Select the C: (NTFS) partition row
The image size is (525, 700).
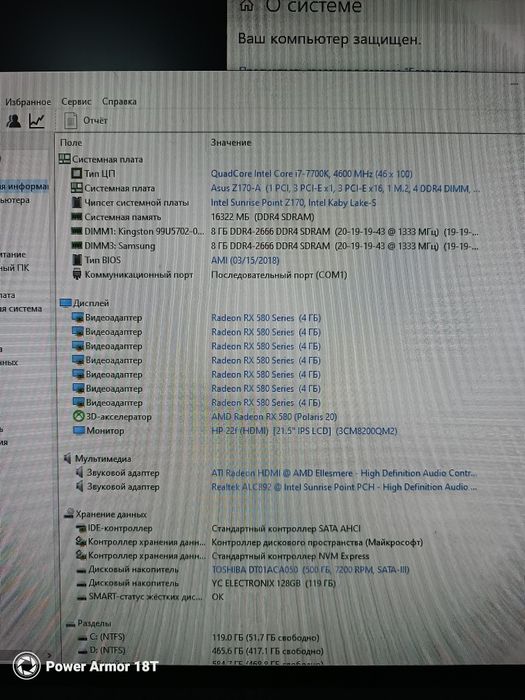[268, 637]
